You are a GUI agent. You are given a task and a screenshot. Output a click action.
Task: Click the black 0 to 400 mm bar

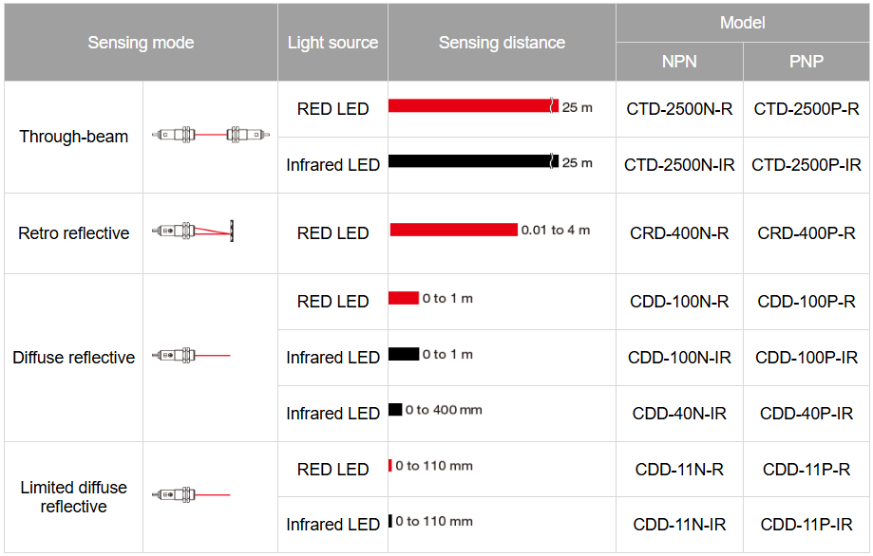(395, 409)
